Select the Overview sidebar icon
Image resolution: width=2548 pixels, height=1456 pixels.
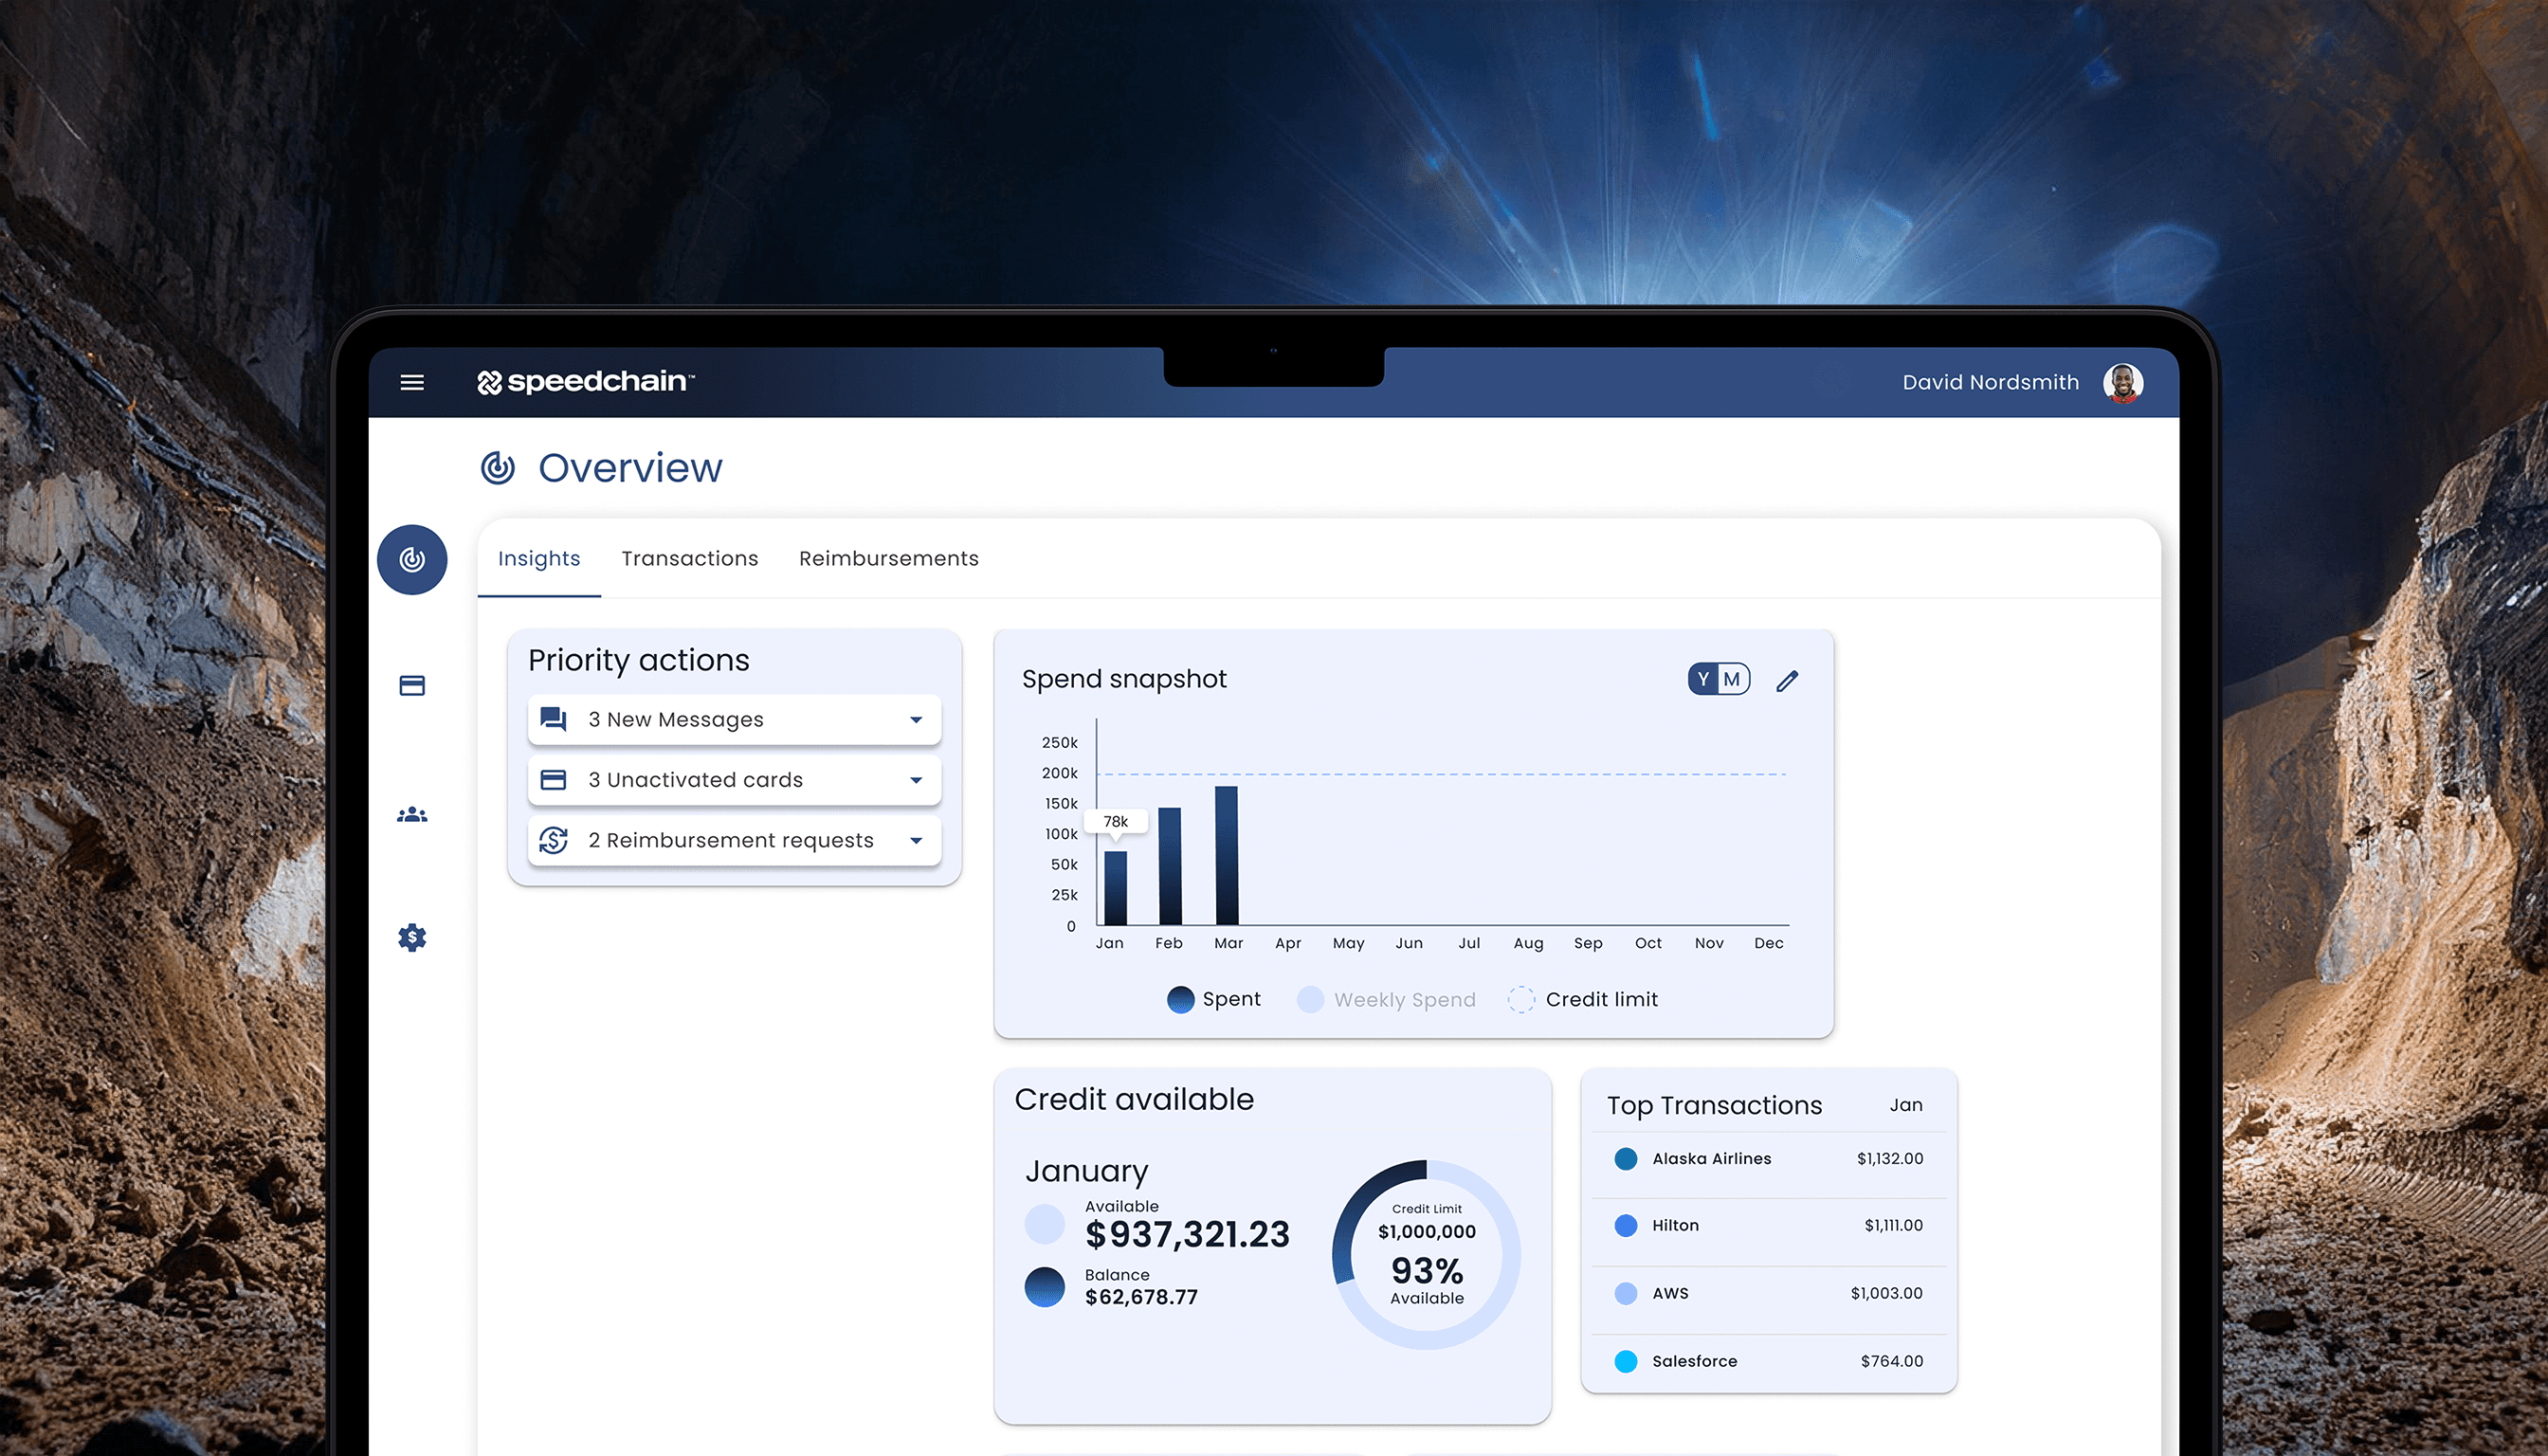[x=412, y=559]
